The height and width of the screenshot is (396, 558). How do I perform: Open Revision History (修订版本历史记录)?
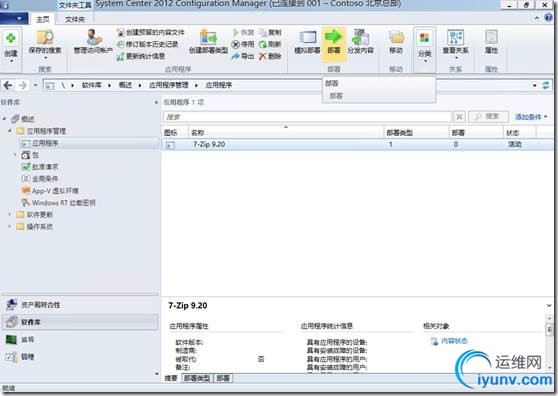pos(148,44)
